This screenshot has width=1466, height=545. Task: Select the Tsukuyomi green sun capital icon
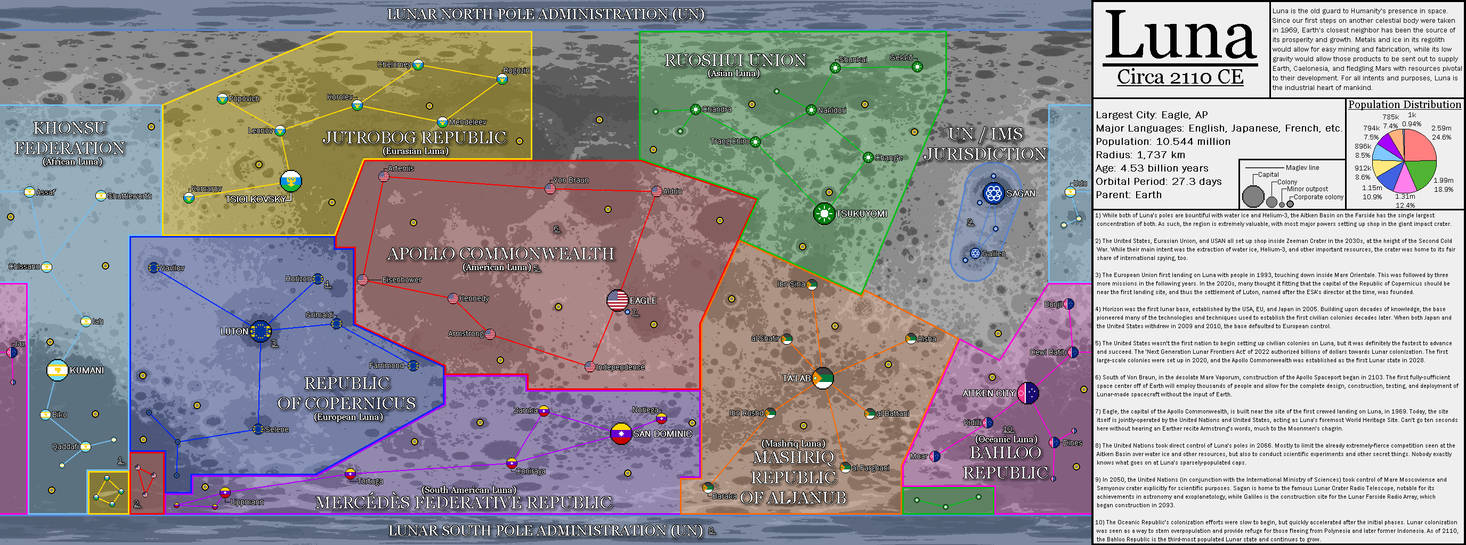824,212
